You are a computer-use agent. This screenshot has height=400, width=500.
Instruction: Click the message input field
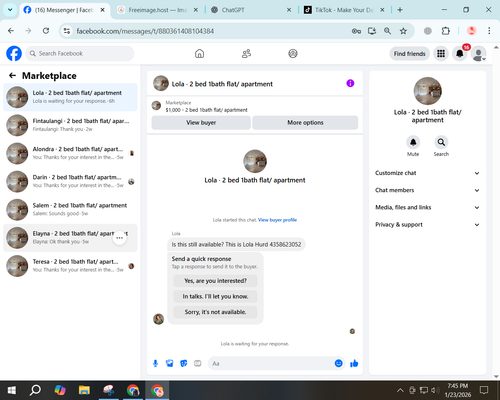click(271, 363)
